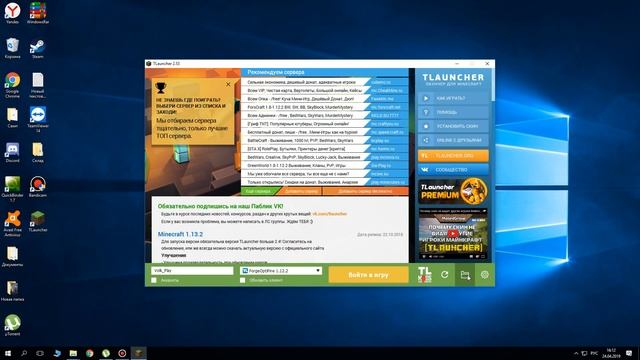Select the GreenWorld 1.8-1.13.2 server row
This screenshot has width=640, height=360.
pos(324,166)
